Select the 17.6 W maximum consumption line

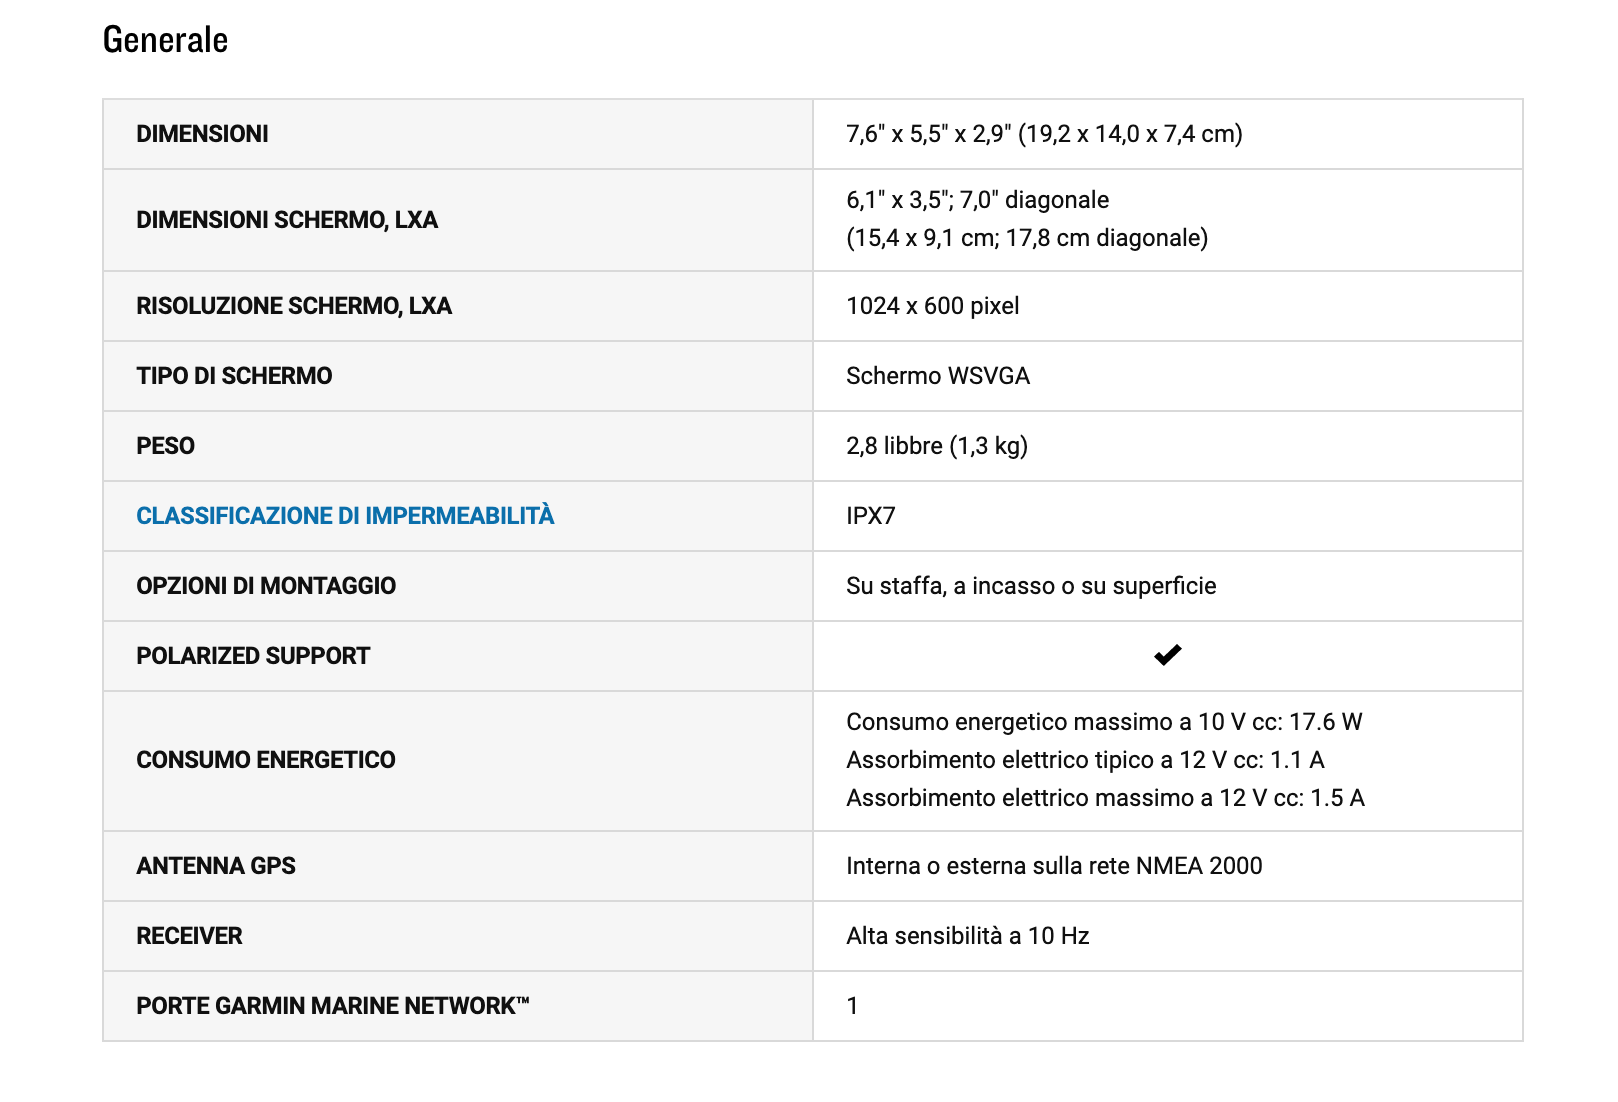[1105, 722]
